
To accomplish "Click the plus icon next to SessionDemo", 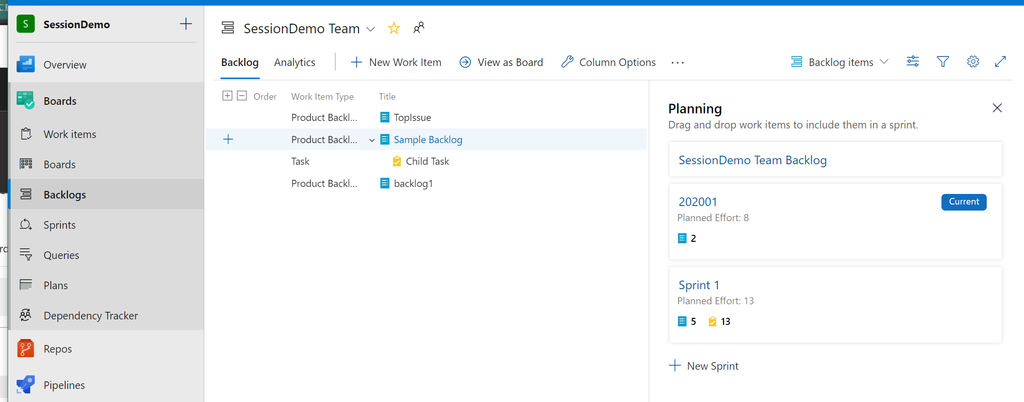I will click(186, 24).
